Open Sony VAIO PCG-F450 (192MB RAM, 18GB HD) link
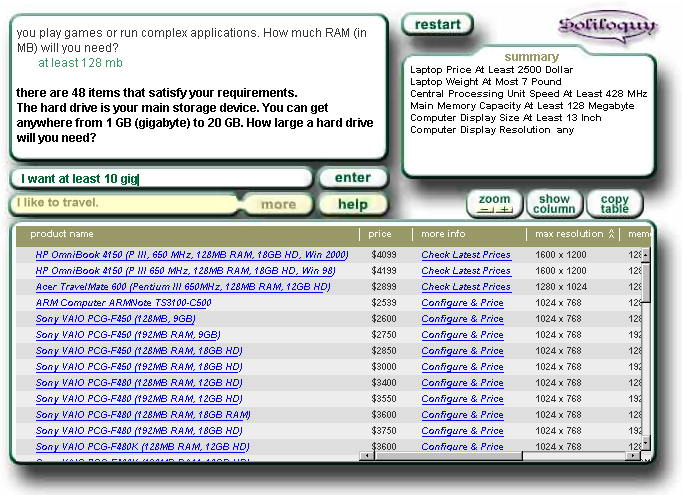This screenshot has height=495, width=682. [139, 367]
